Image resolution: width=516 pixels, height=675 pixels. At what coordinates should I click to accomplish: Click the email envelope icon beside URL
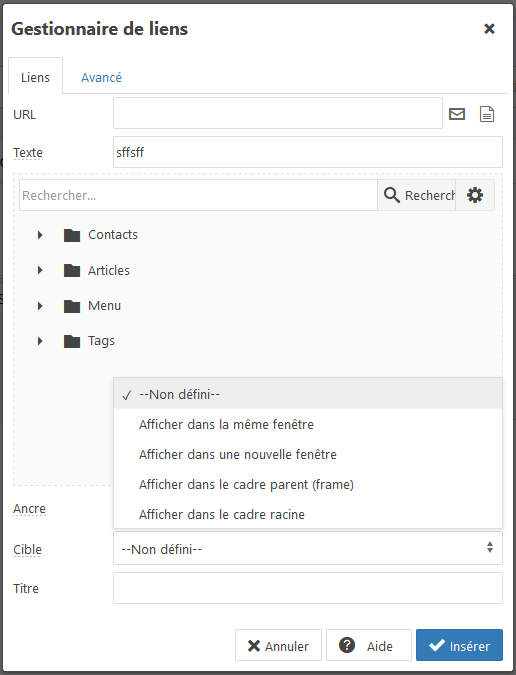click(457, 114)
